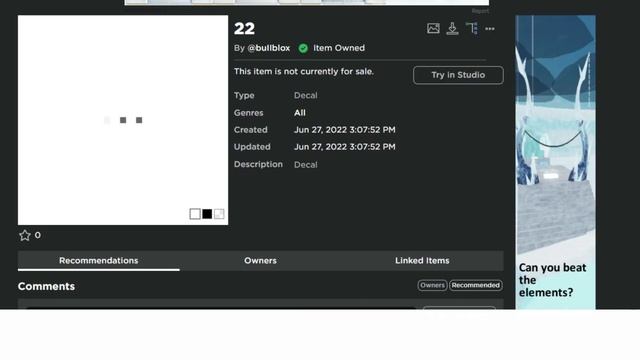Click the Report link above the ad

(480, 11)
